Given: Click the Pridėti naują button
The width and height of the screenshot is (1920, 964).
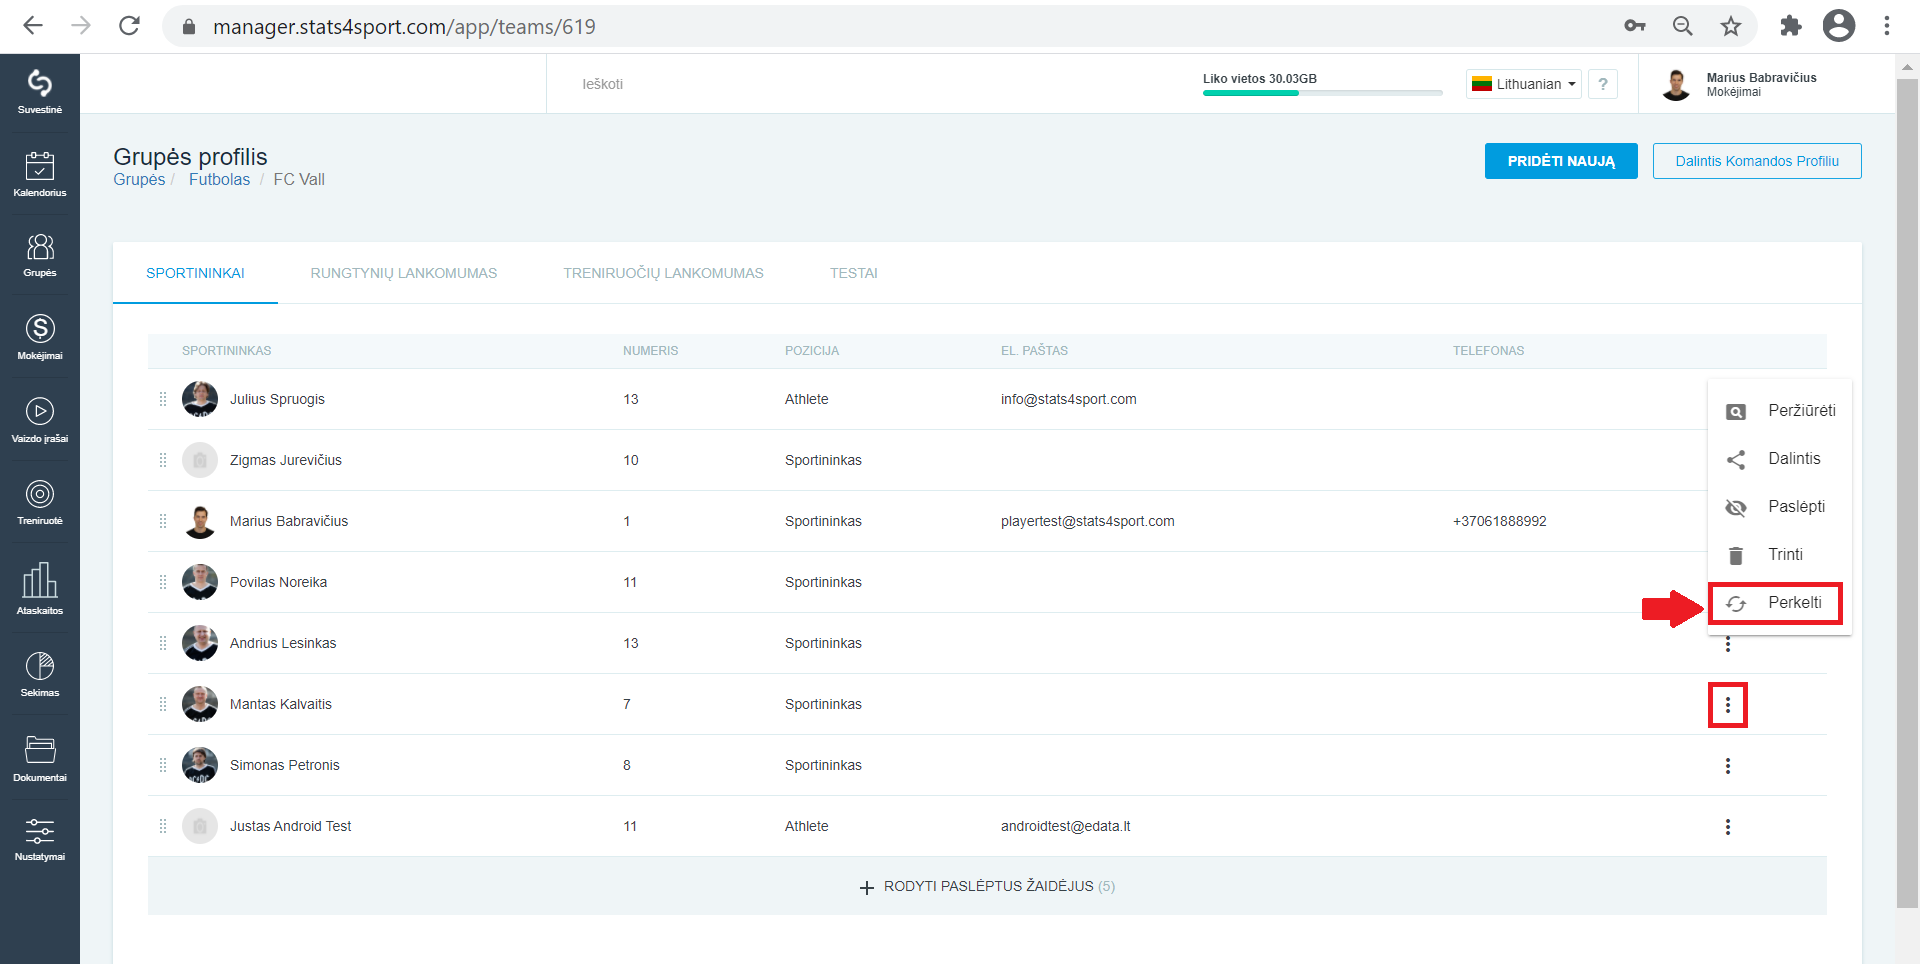Looking at the screenshot, I should click(1561, 161).
